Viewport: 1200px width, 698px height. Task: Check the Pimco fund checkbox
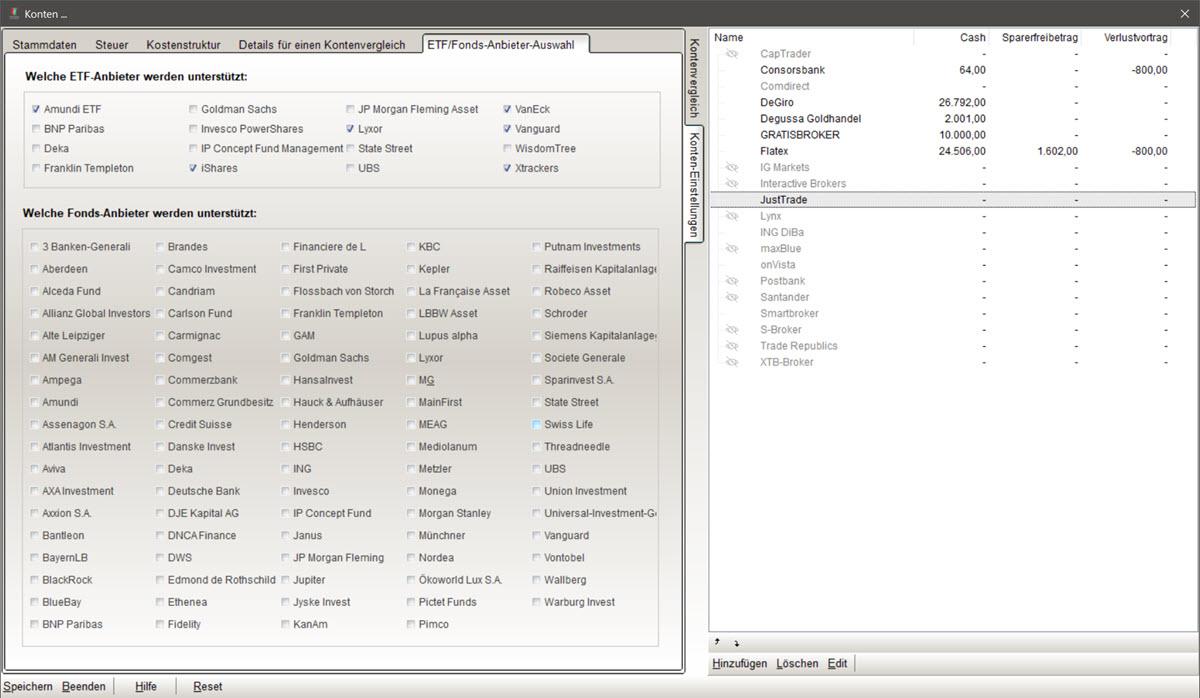coord(411,624)
